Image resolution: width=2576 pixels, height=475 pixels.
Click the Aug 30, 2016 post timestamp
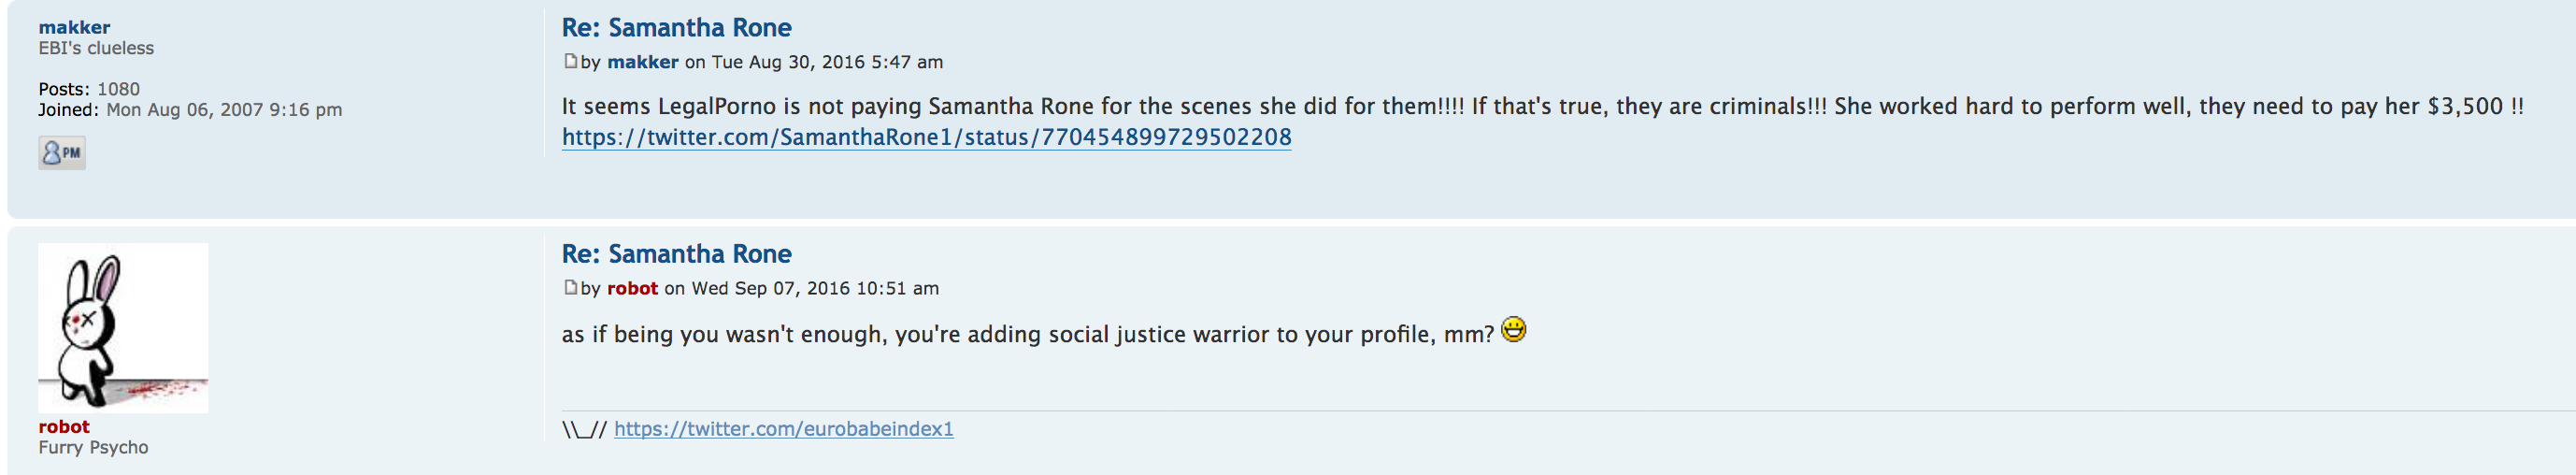(x=827, y=62)
